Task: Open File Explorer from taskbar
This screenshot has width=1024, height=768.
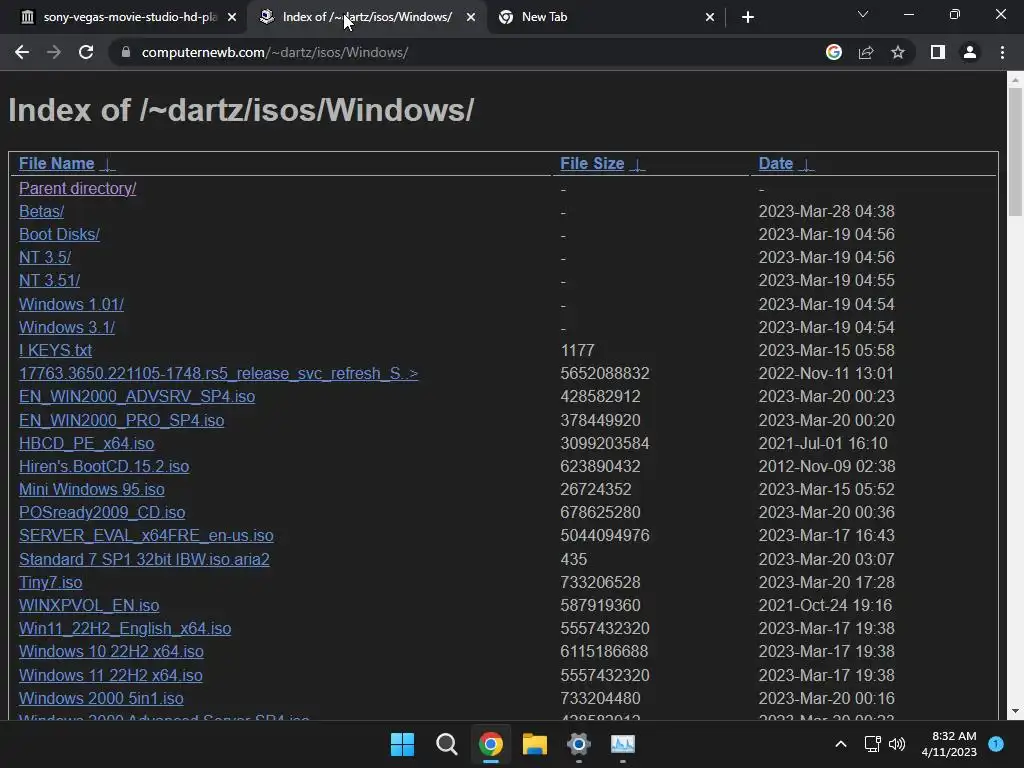Action: 535,744
